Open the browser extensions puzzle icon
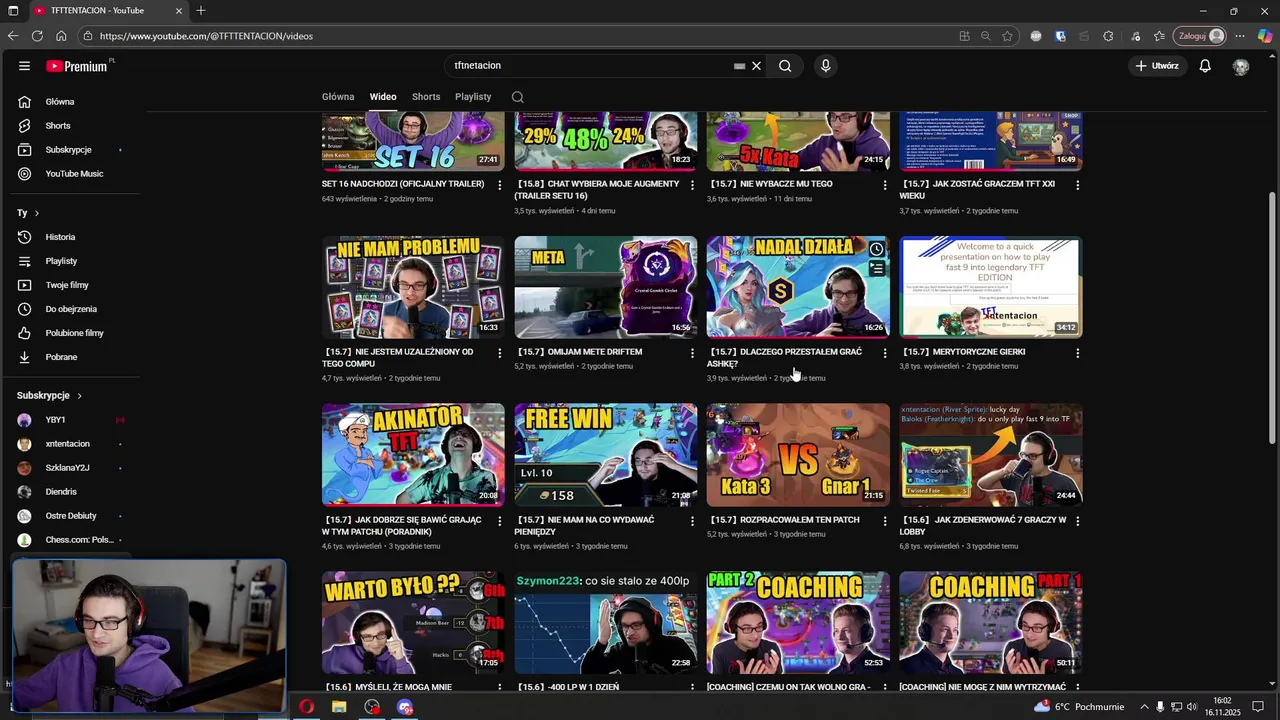The width and height of the screenshot is (1280, 720). coord(1108,36)
